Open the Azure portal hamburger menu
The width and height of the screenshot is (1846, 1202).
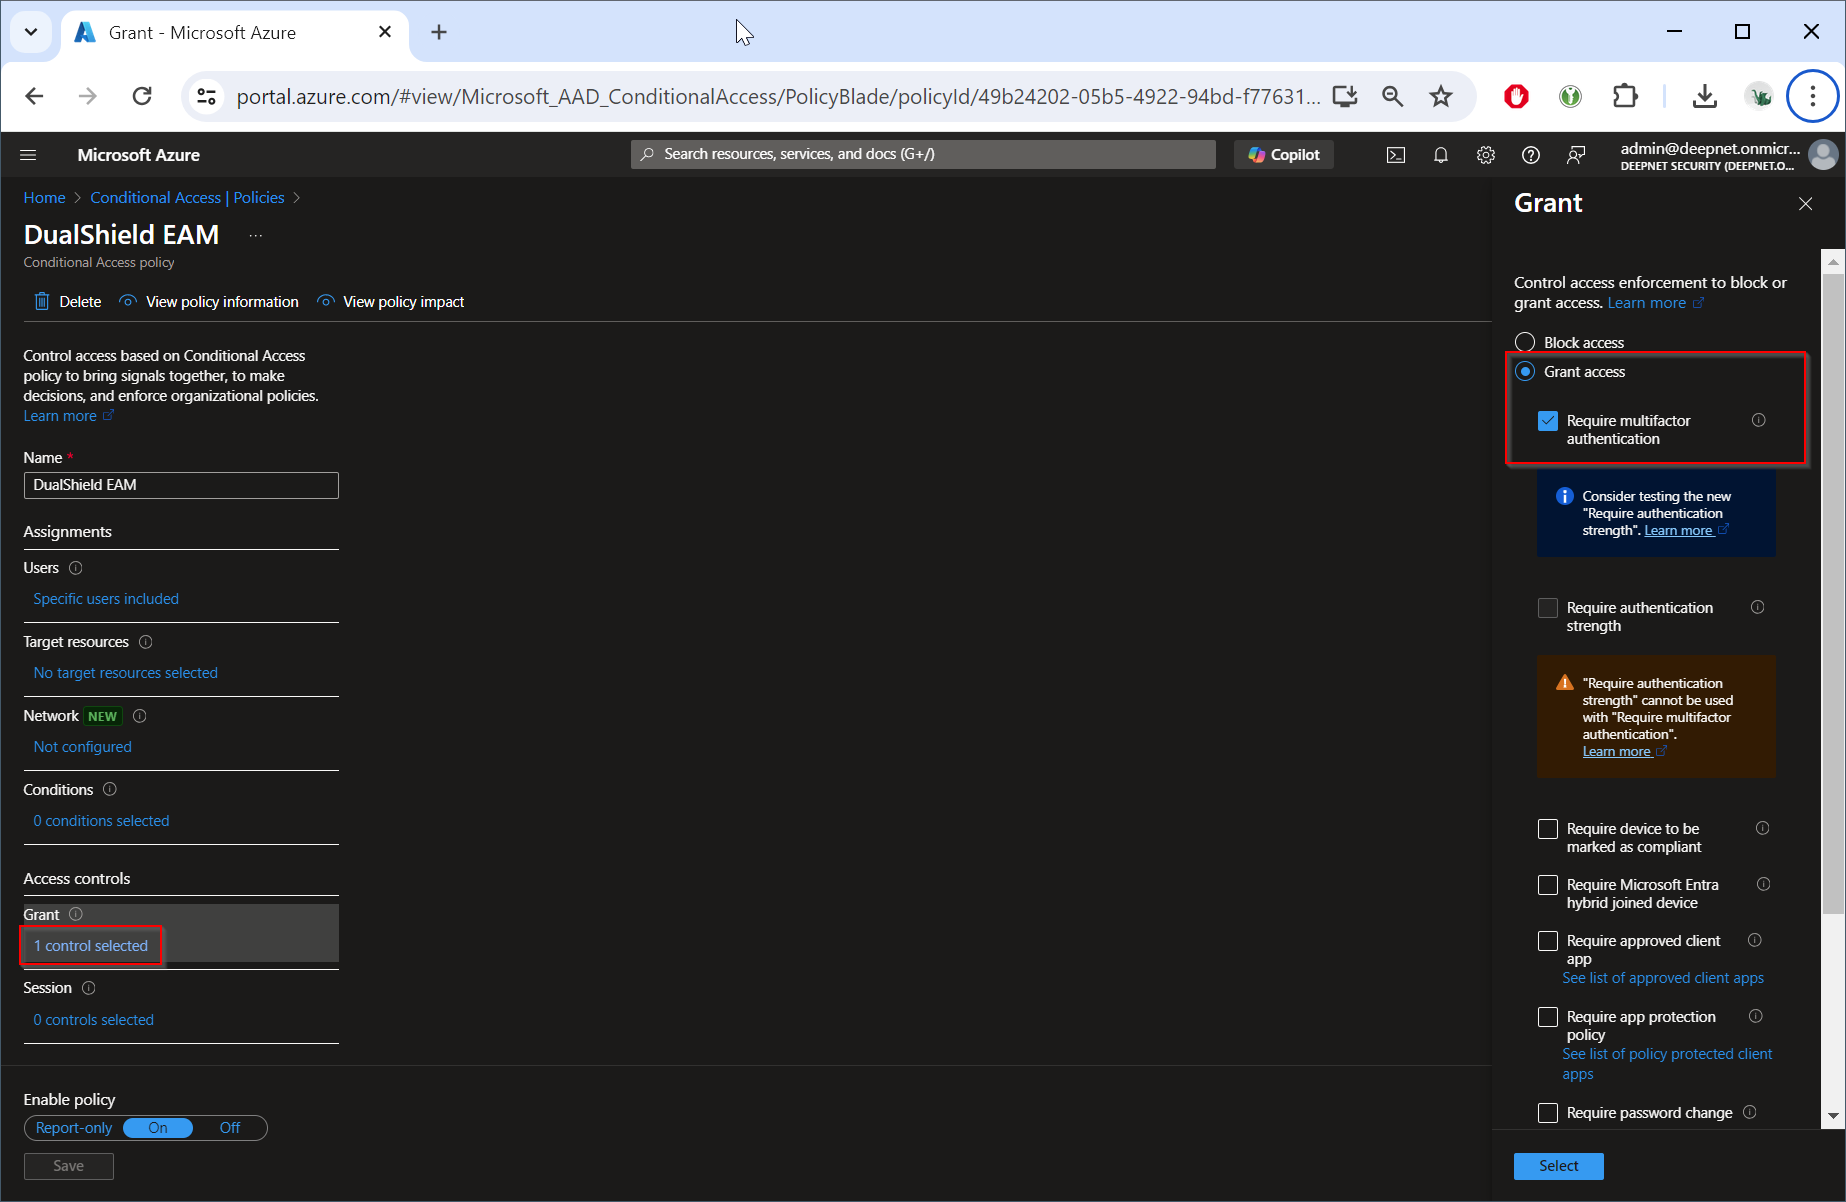[28, 155]
